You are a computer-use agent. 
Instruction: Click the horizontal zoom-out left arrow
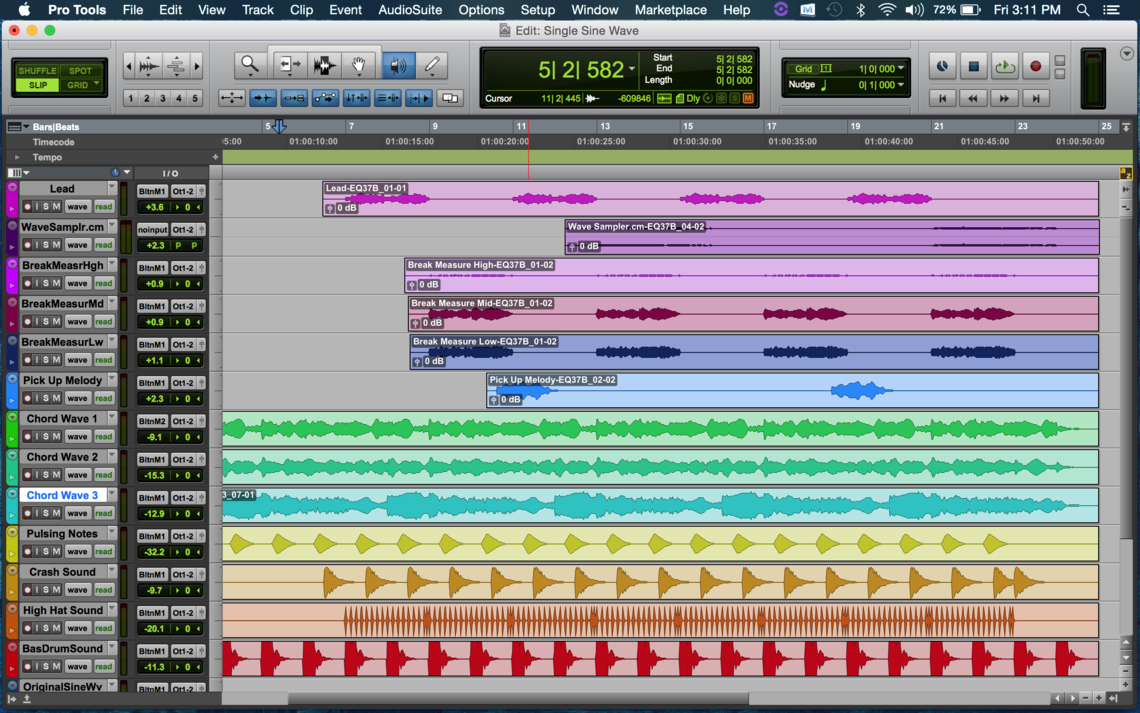129,66
